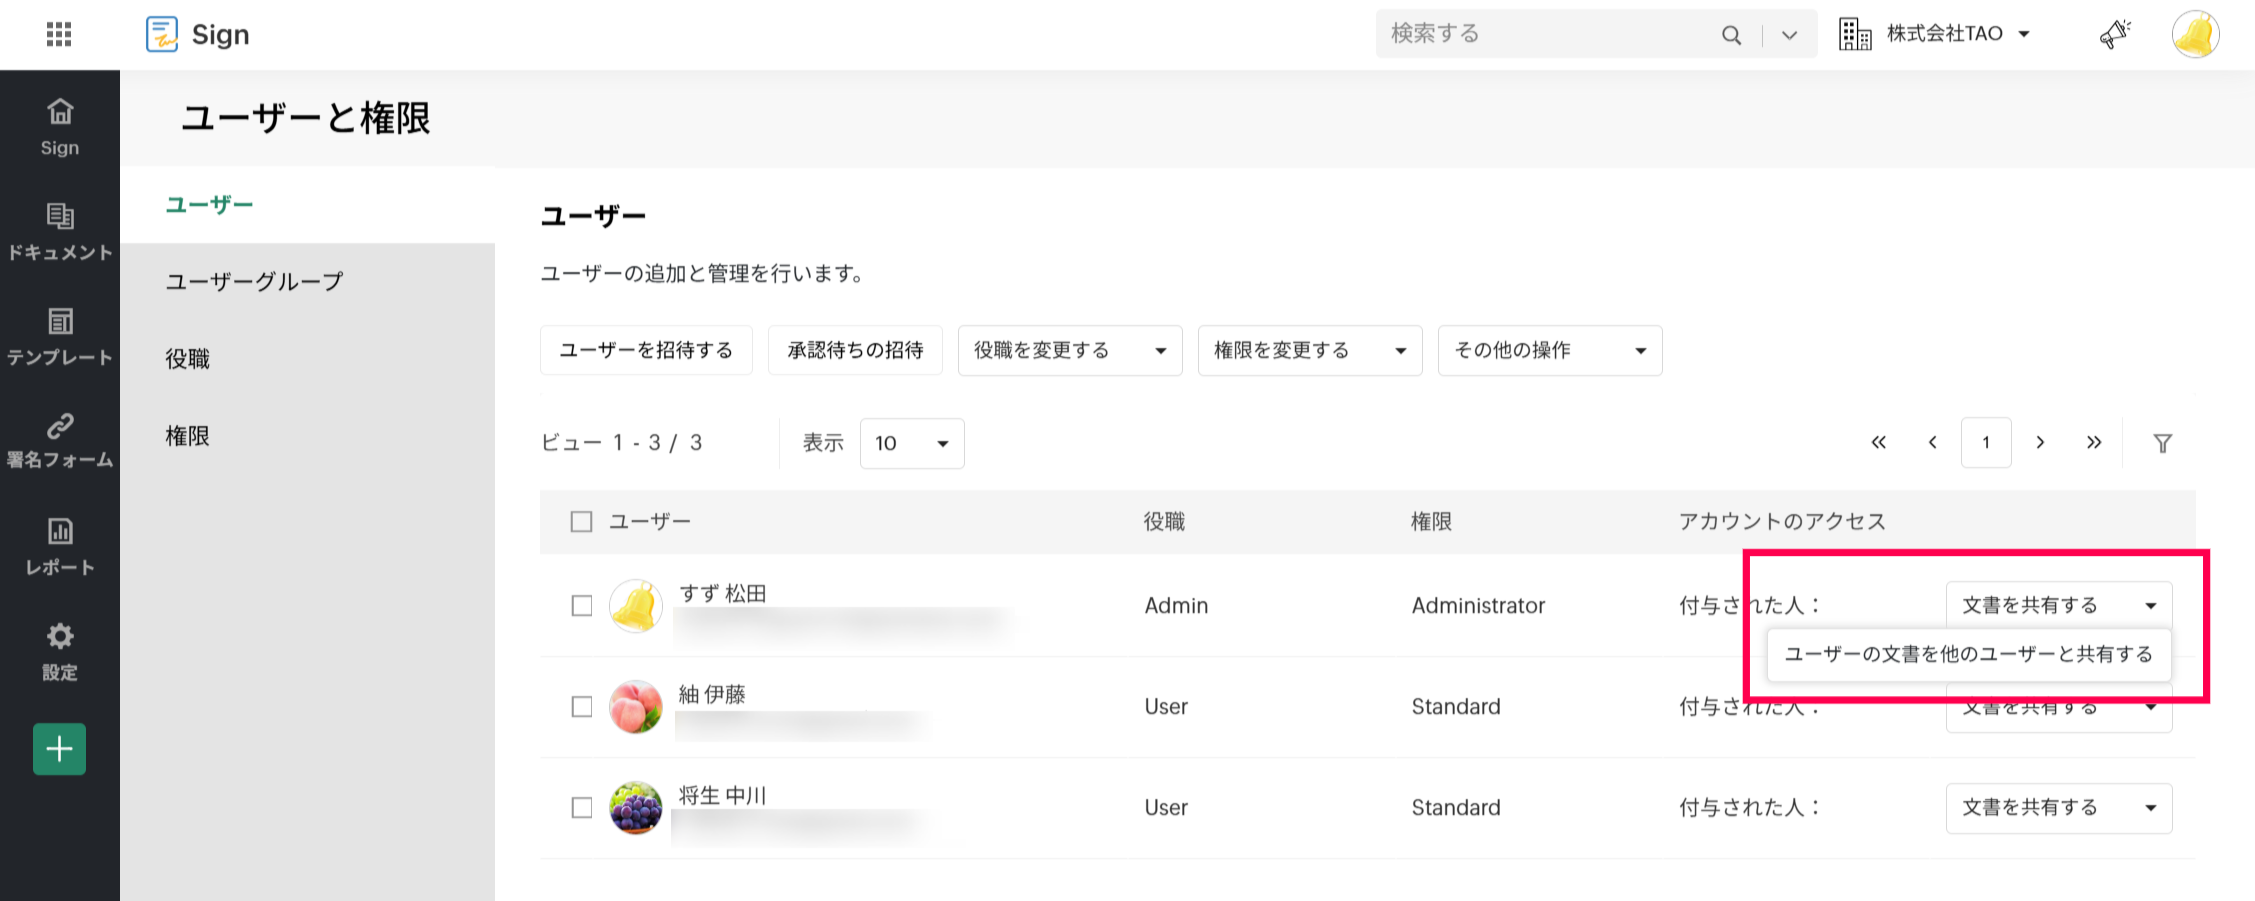2255x901 pixels.
Task: Switch to the ユーザーグループ tab
Action: tap(254, 282)
